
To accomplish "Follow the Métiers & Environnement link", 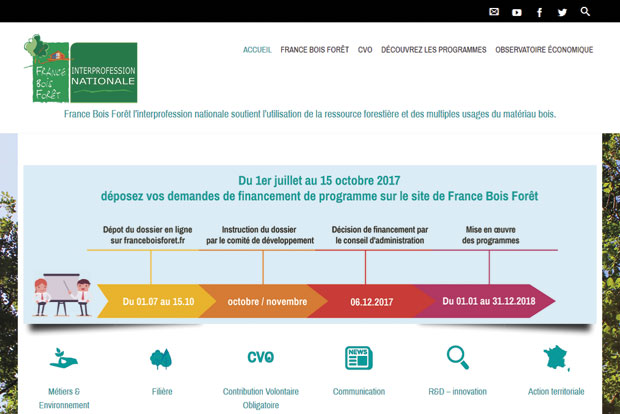I will tap(64, 398).
